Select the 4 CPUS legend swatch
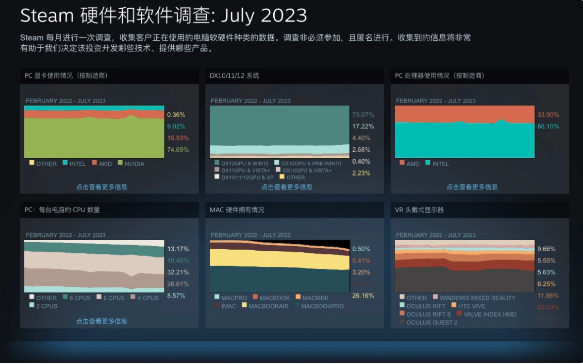This screenshot has width=583, height=364. click(x=133, y=297)
